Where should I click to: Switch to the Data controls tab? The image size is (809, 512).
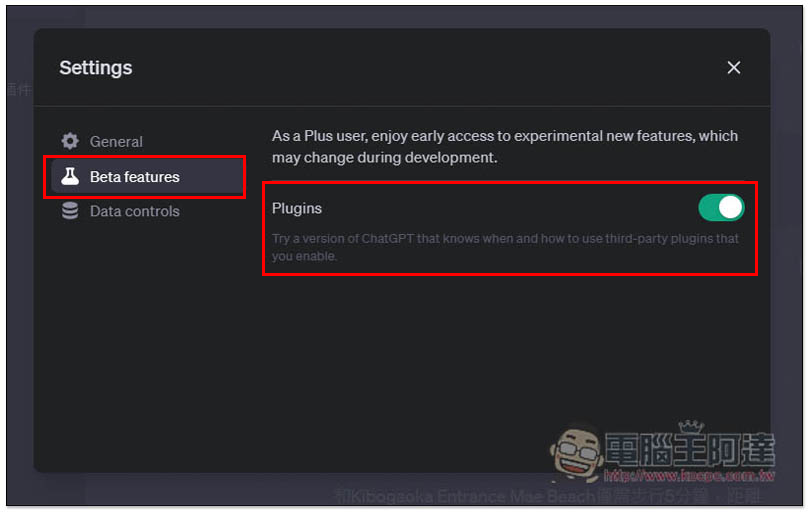point(135,211)
